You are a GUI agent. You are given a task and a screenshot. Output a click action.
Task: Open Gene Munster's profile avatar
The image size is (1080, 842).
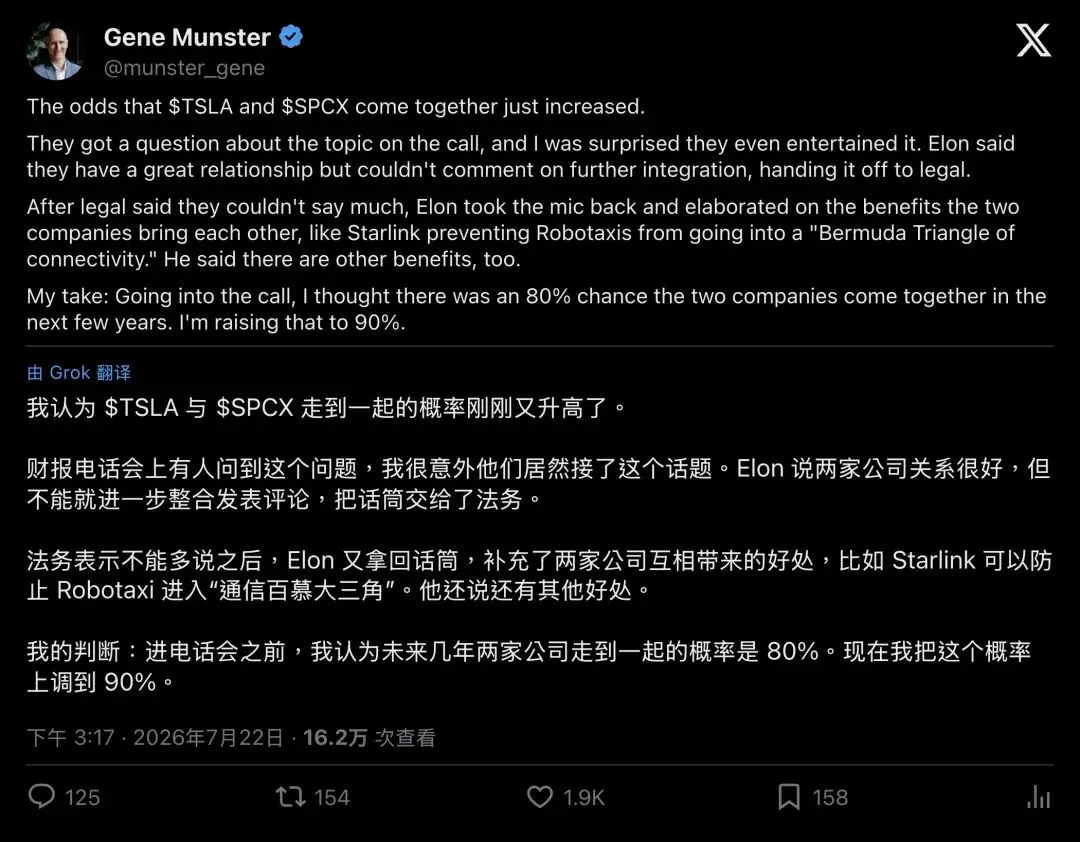[x=55, y=52]
